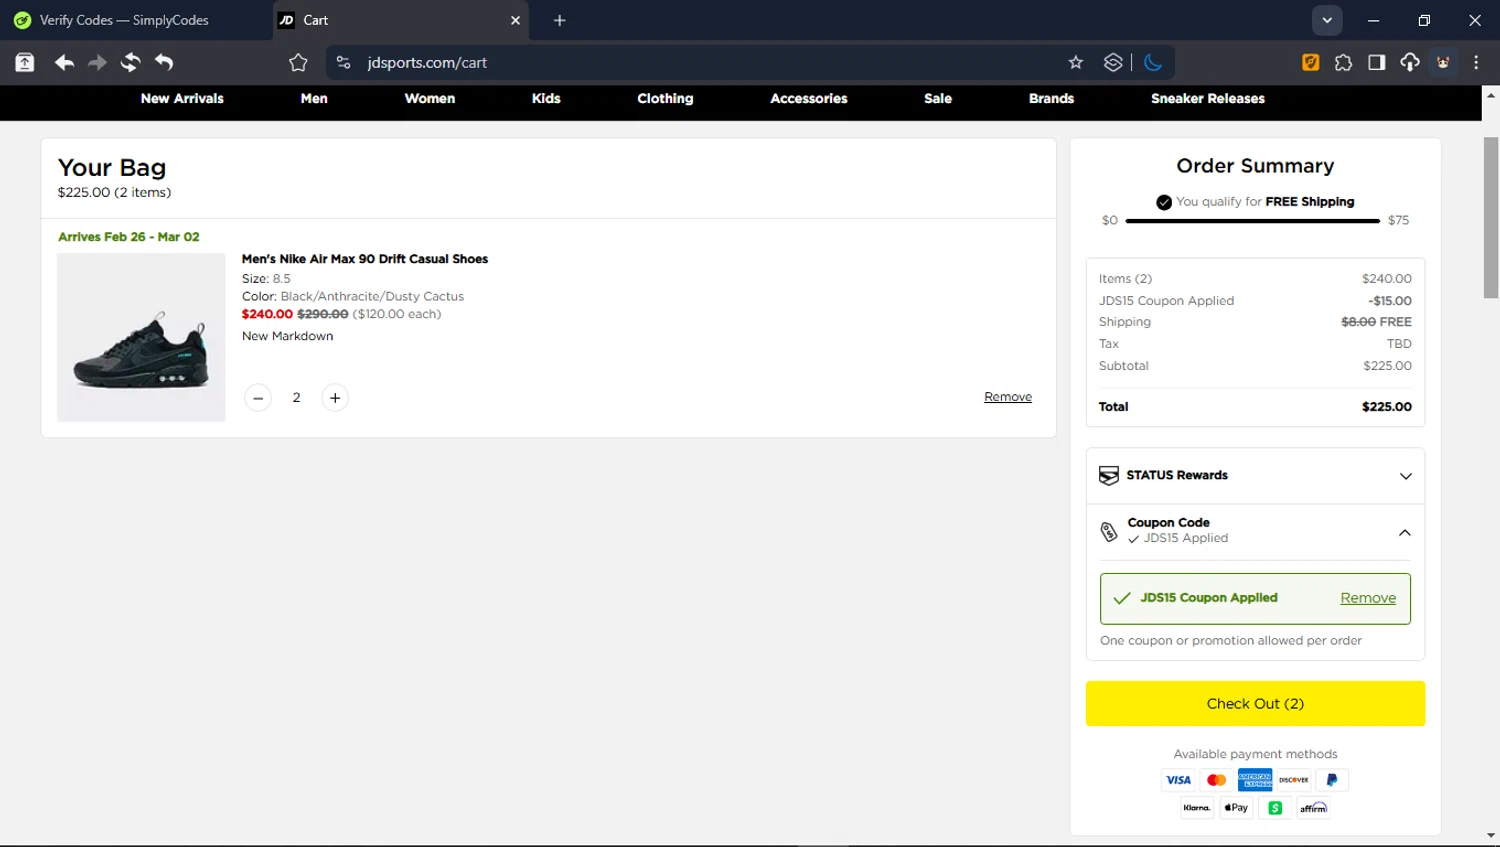
Task: Click the PayPal payment icon
Action: pos(1332,780)
